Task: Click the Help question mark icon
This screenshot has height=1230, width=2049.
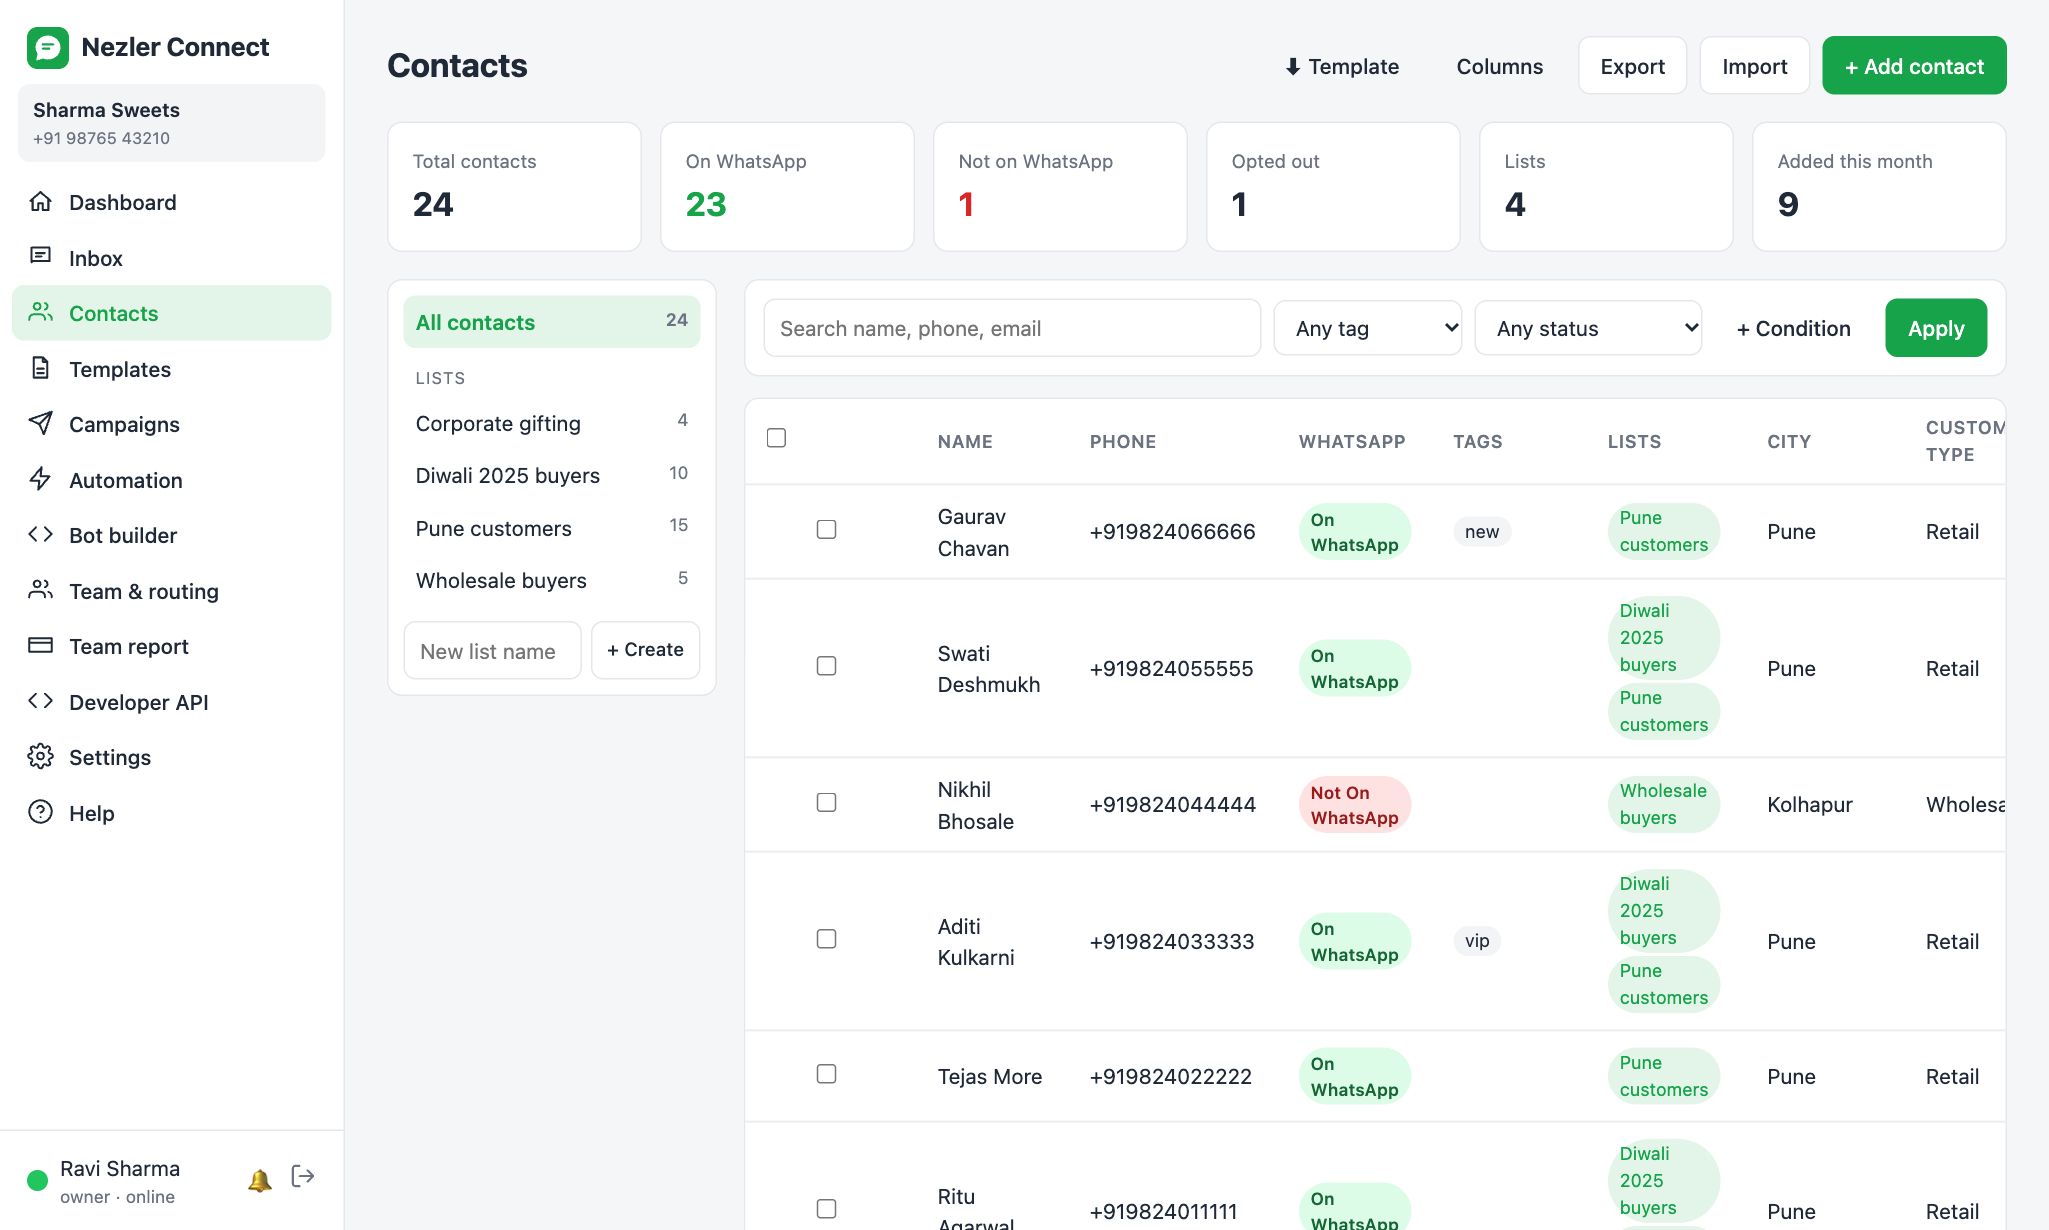Action: tap(40, 812)
